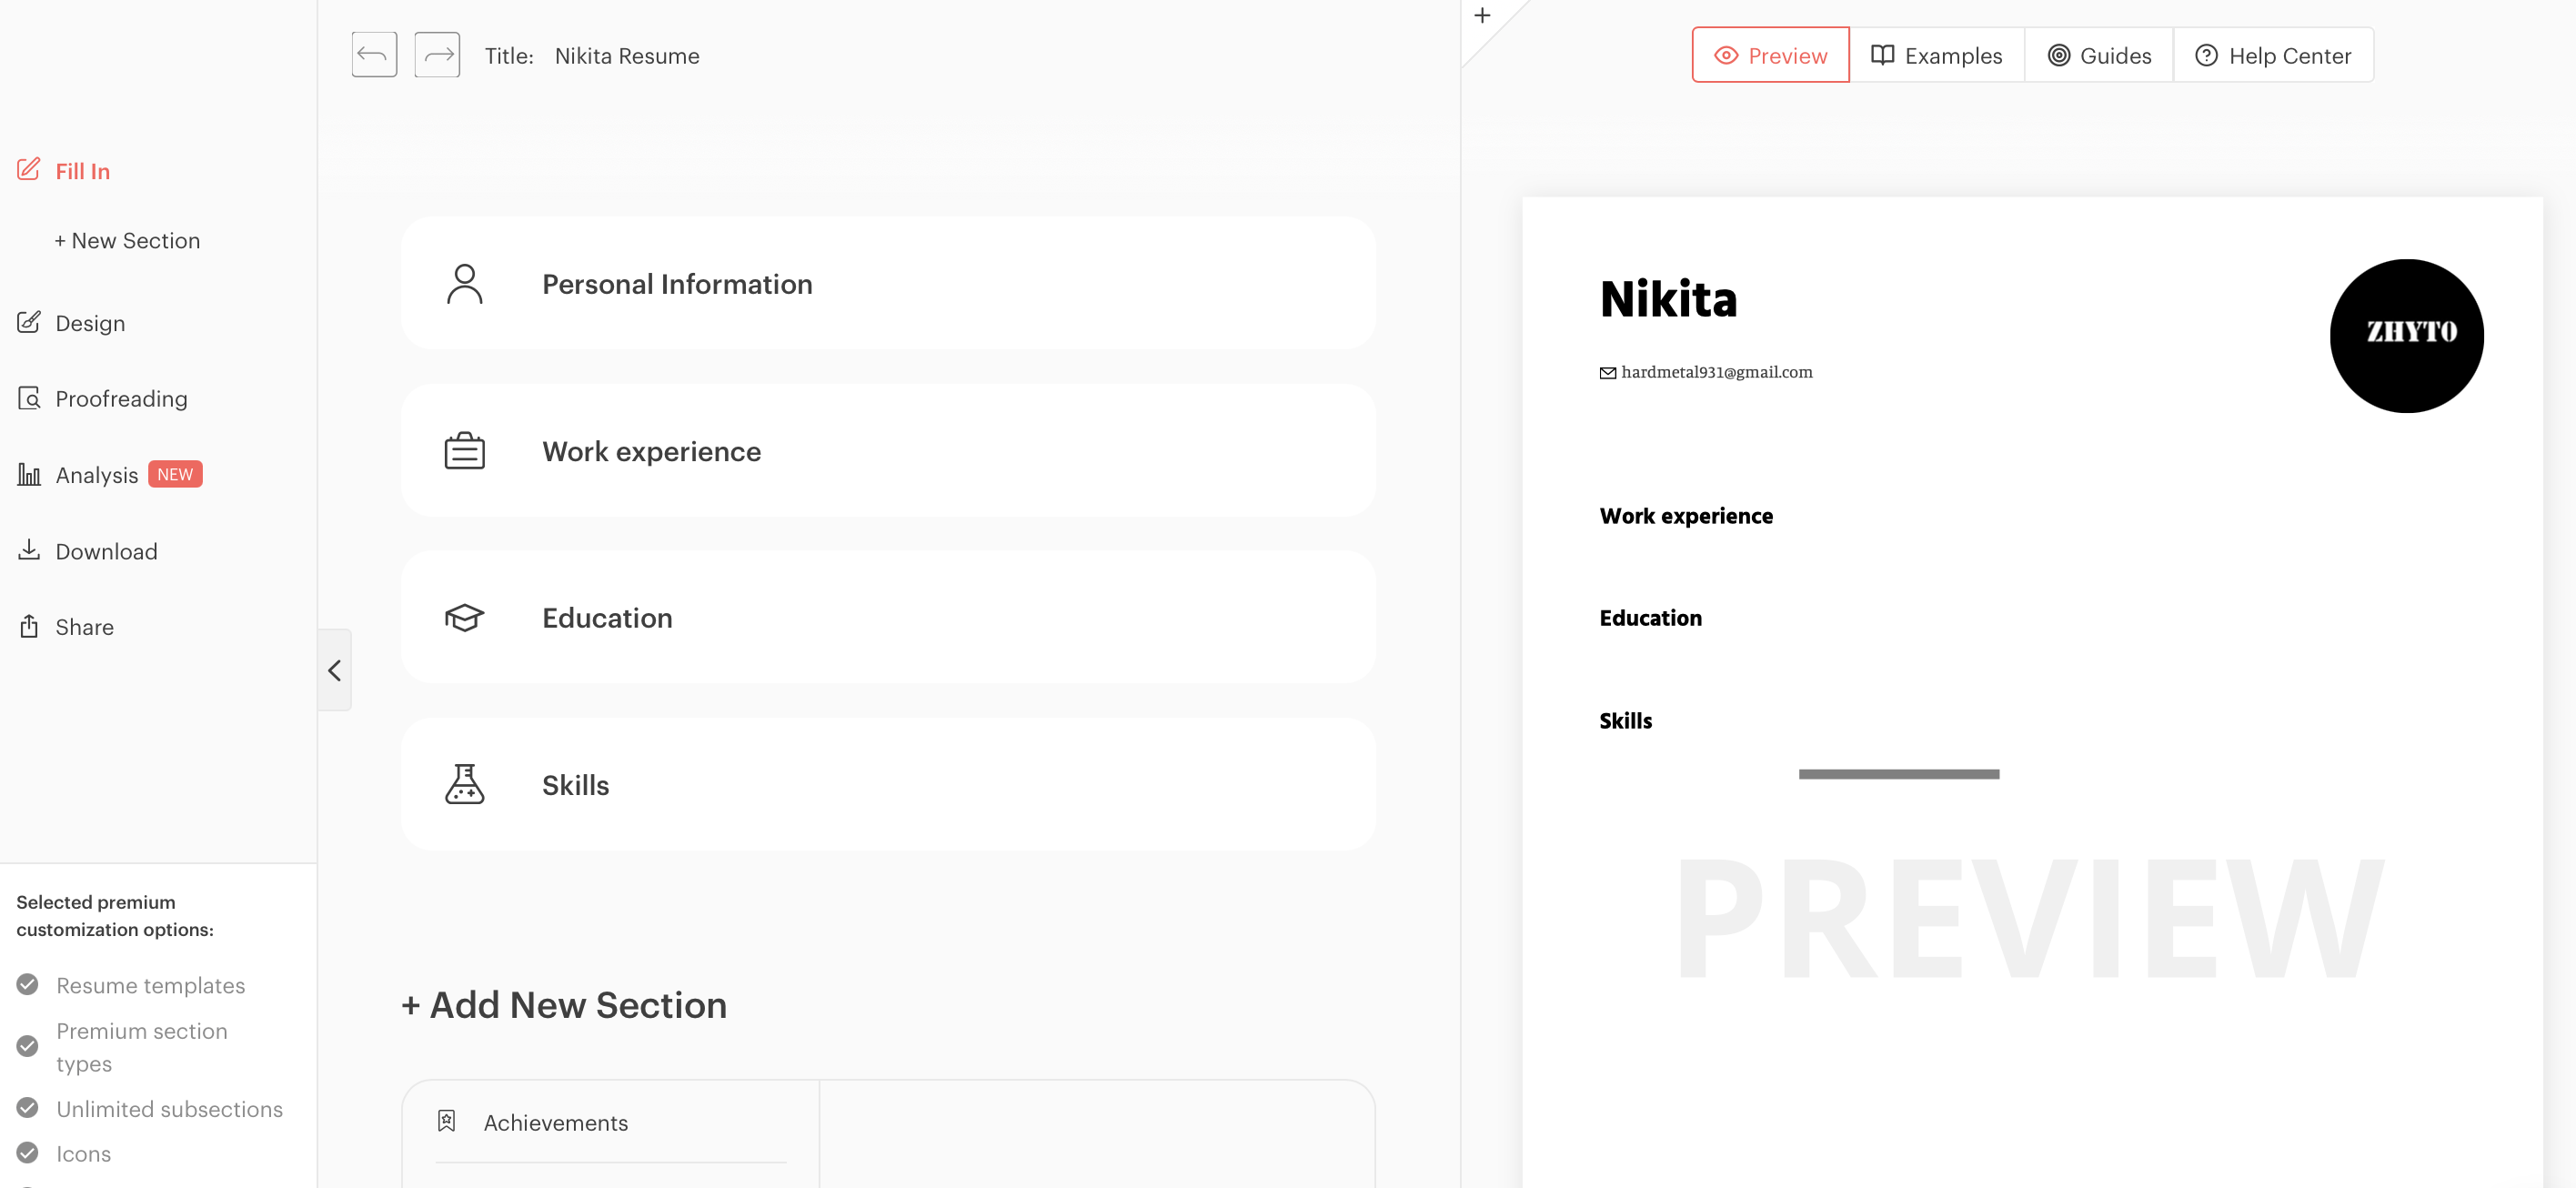2576x1188 pixels.
Task: Open the Guides tab
Action: (2098, 55)
